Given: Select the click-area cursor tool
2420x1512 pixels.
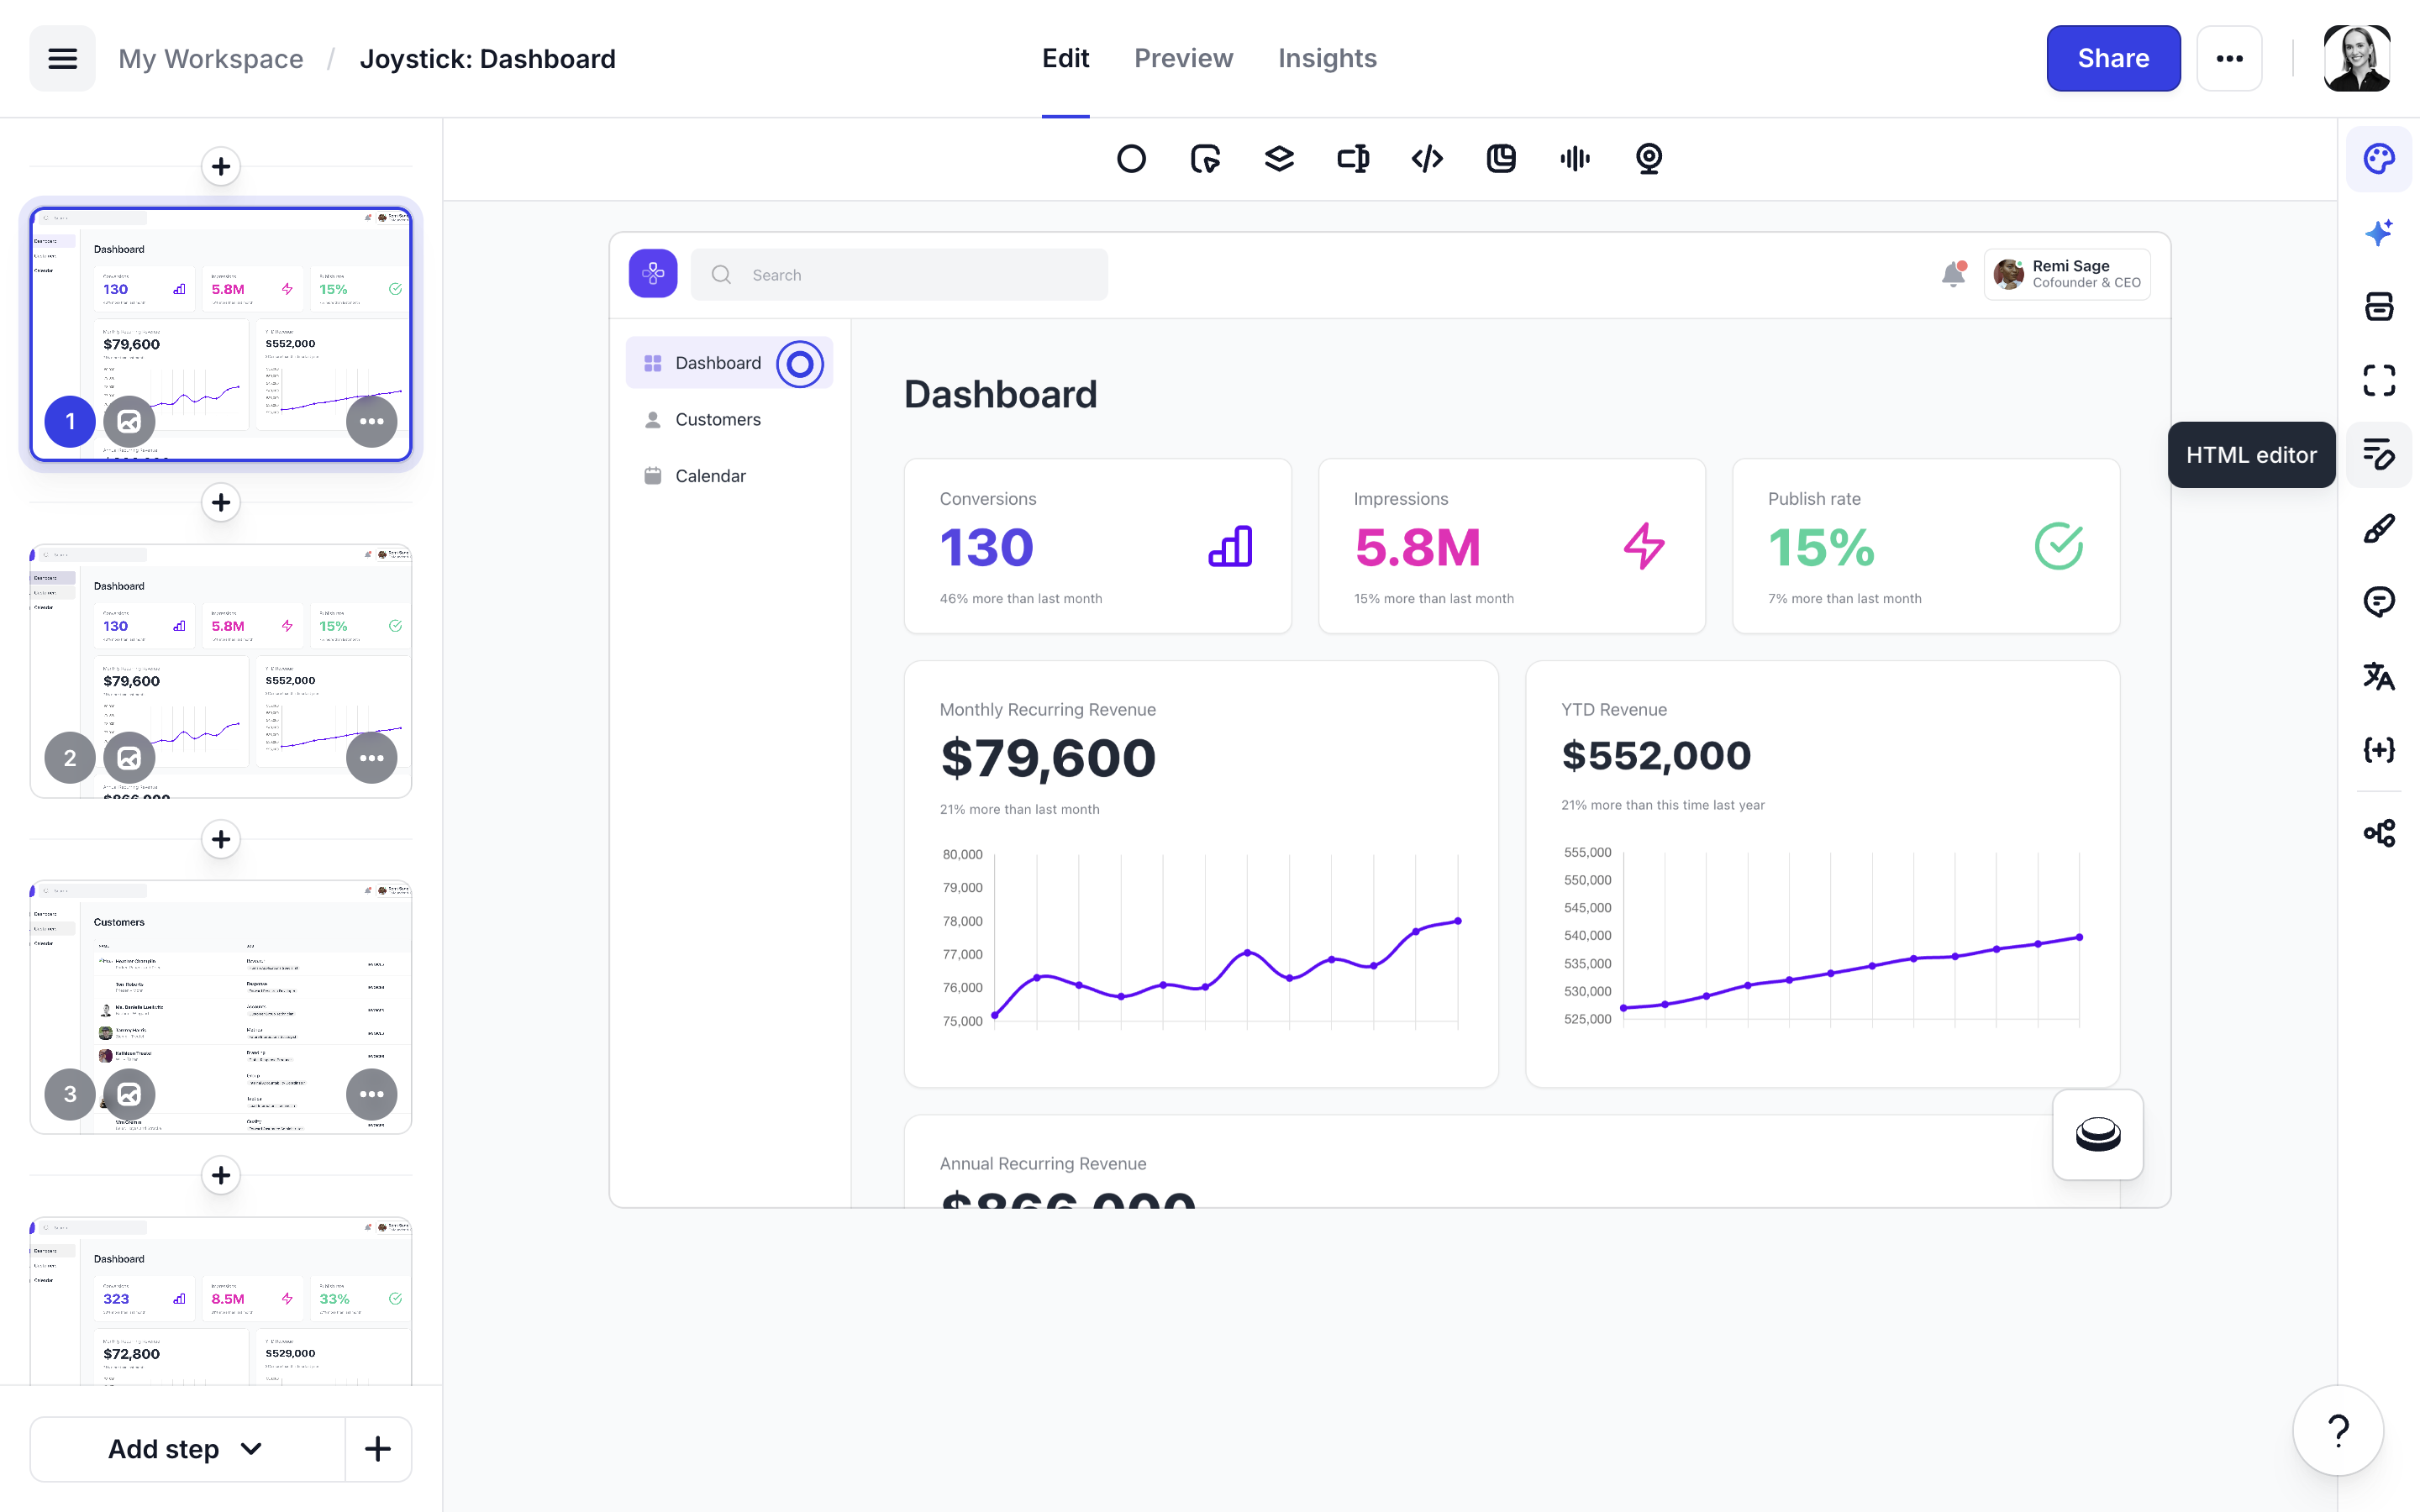Looking at the screenshot, I should 1205,158.
